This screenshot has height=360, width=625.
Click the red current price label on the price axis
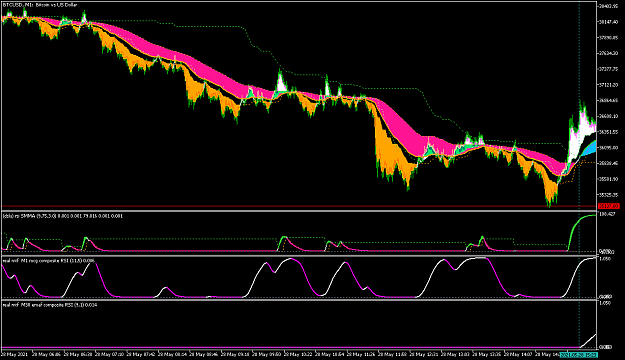[608, 206]
